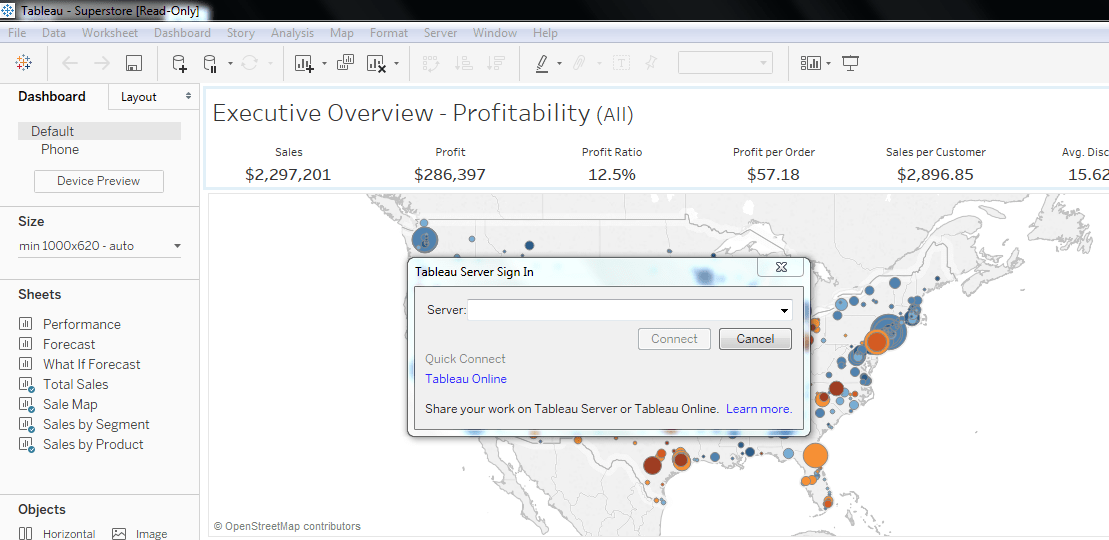Click the Run Update refresh icon
The width and height of the screenshot is (1109, 540).
(249, 64)
